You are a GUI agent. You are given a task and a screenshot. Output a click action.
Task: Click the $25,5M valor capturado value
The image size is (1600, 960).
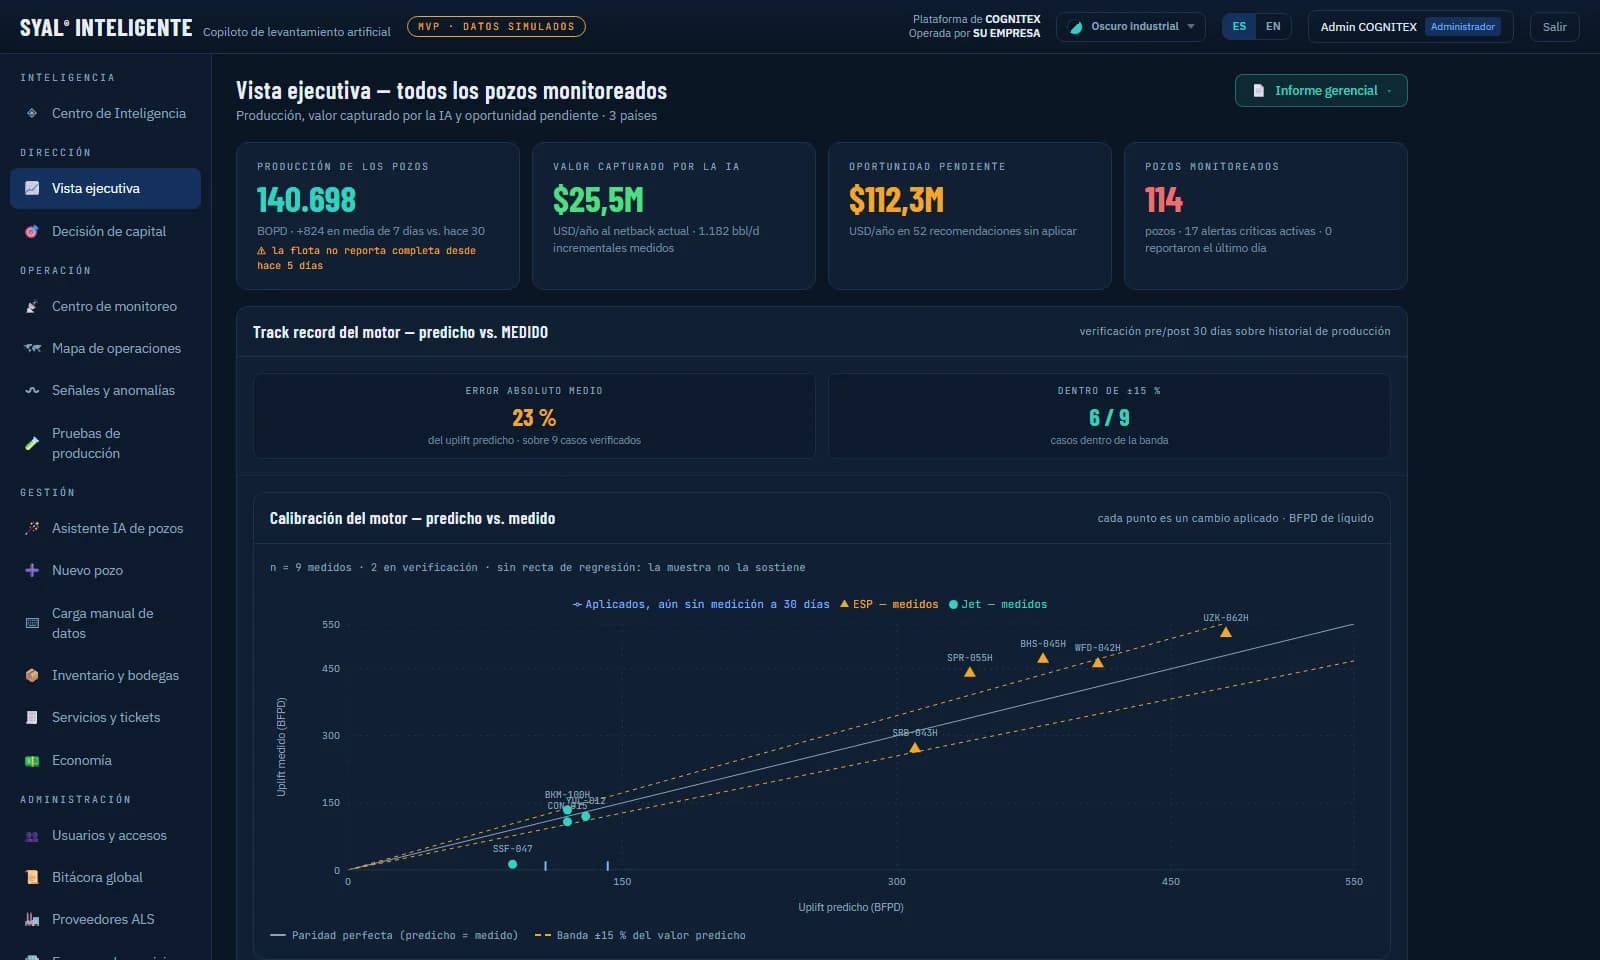[598, 200]
